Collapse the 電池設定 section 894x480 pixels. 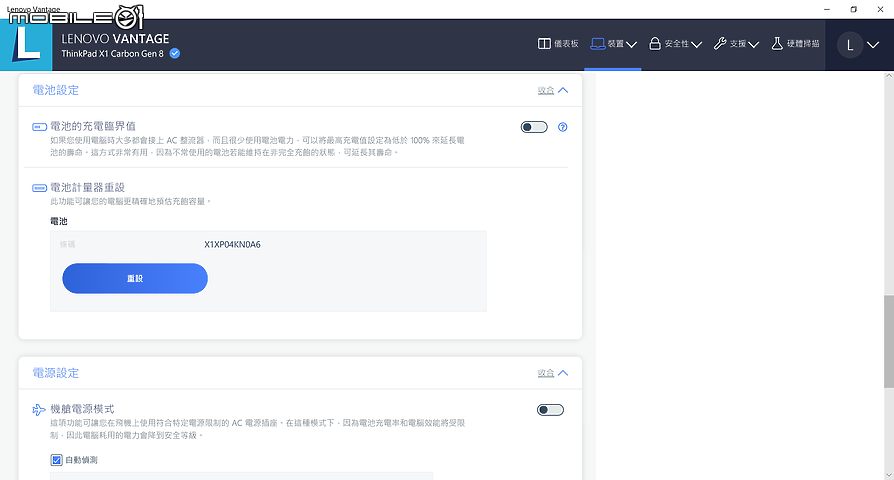coord(552,90)
